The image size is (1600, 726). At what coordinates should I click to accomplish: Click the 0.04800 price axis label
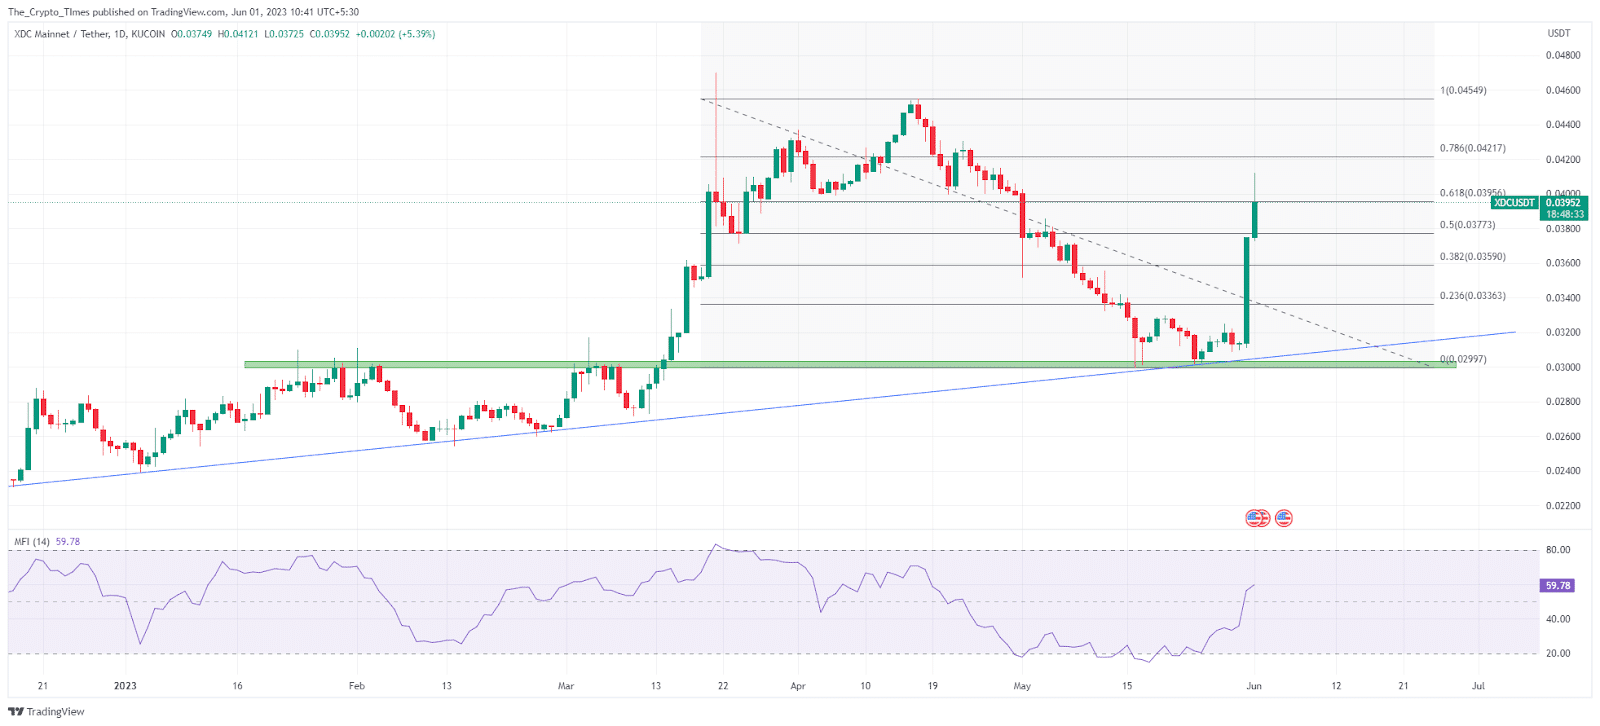point(1563,56)
